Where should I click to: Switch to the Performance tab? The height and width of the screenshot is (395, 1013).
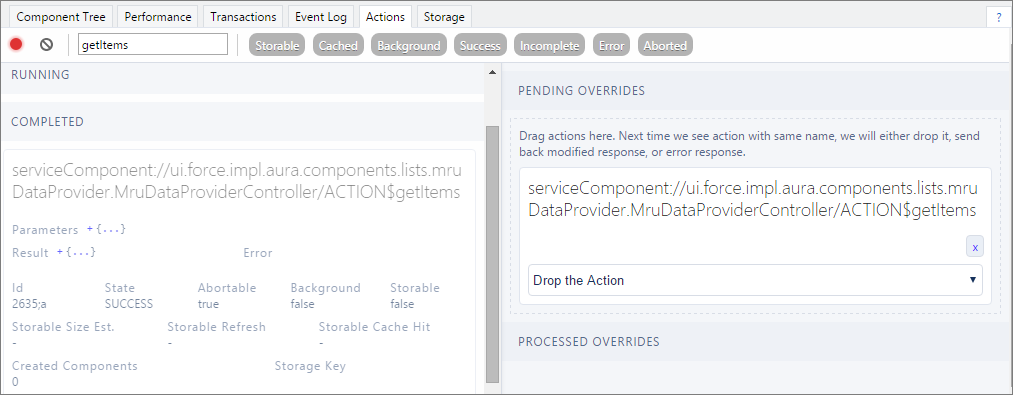[x=158, y=17]
